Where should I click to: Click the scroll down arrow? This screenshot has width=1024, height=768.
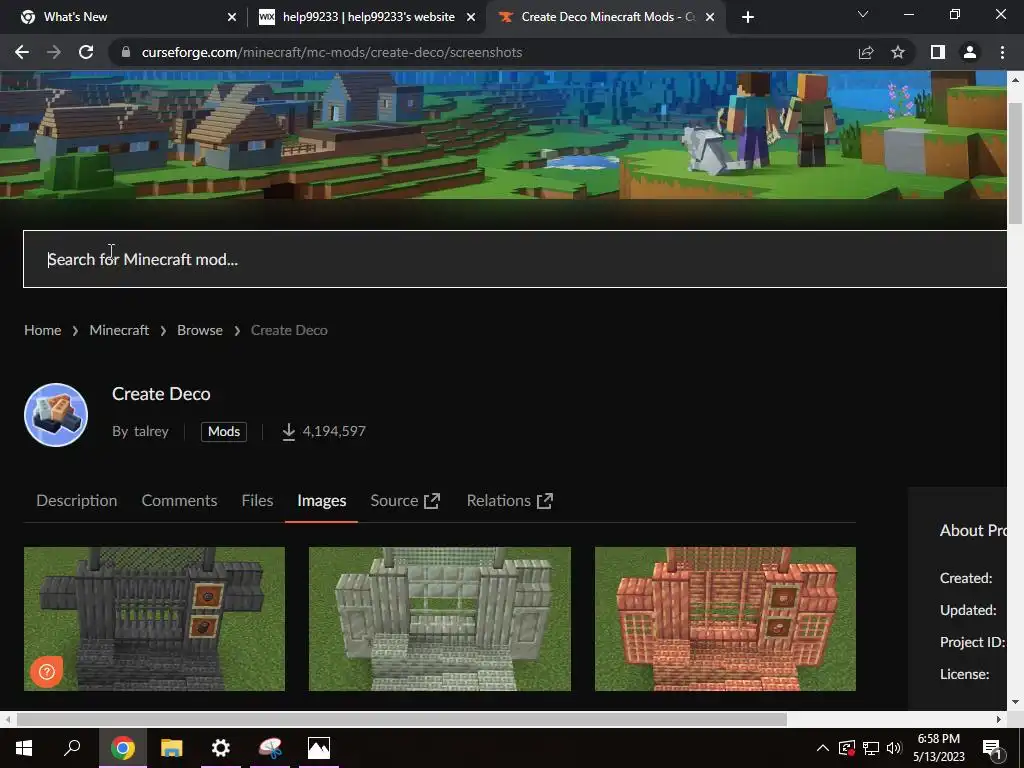[x=1015, y=702]
